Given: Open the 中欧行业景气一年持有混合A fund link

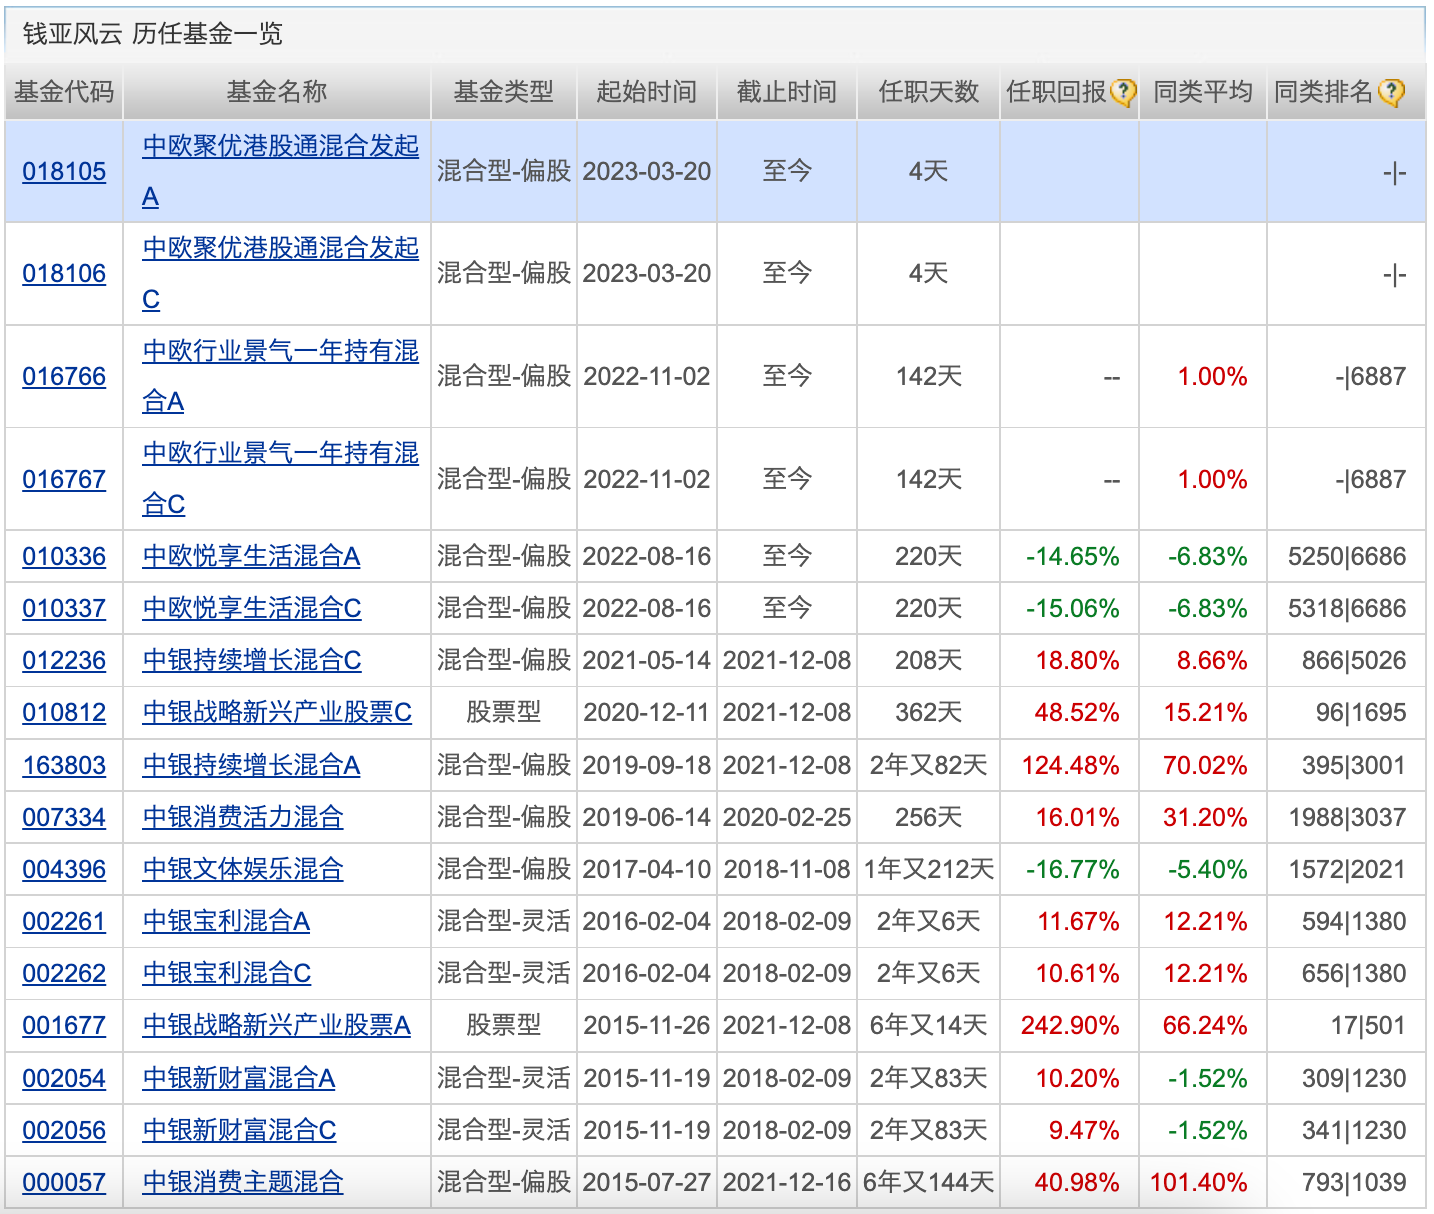Looking at the screenshot, I should [280, 376].
